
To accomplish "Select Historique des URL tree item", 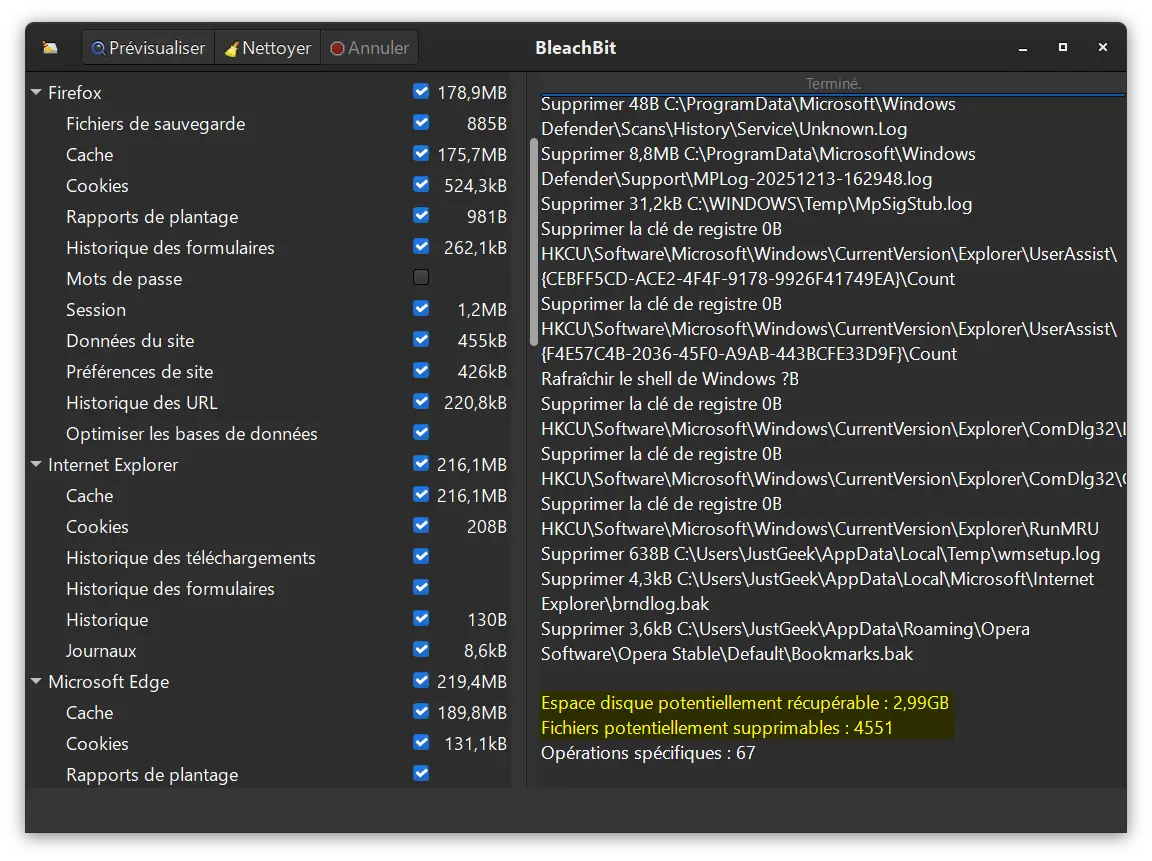I will click(x=142, y=403).
